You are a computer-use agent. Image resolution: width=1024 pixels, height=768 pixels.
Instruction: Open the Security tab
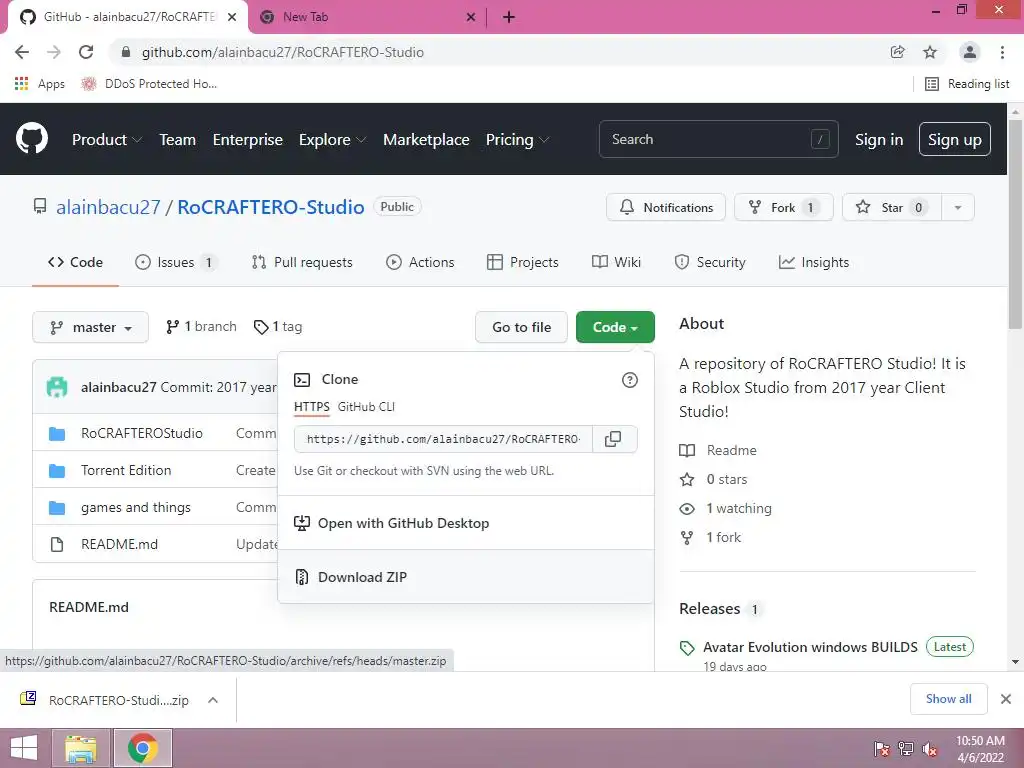pyautogui.click(x=710, y=263)
